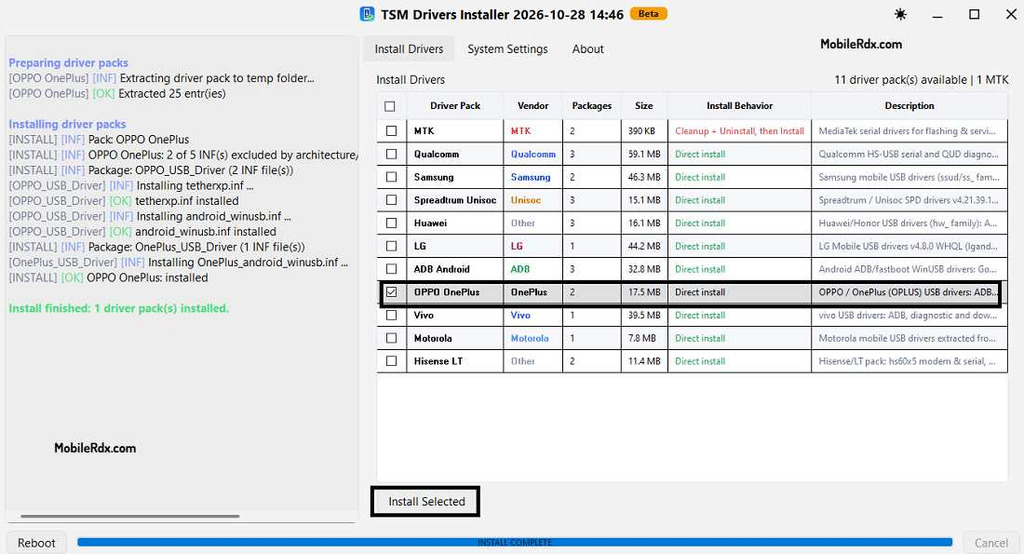Click the Install Selected button
Viewport: 1024px width, 554px height.
426,502
